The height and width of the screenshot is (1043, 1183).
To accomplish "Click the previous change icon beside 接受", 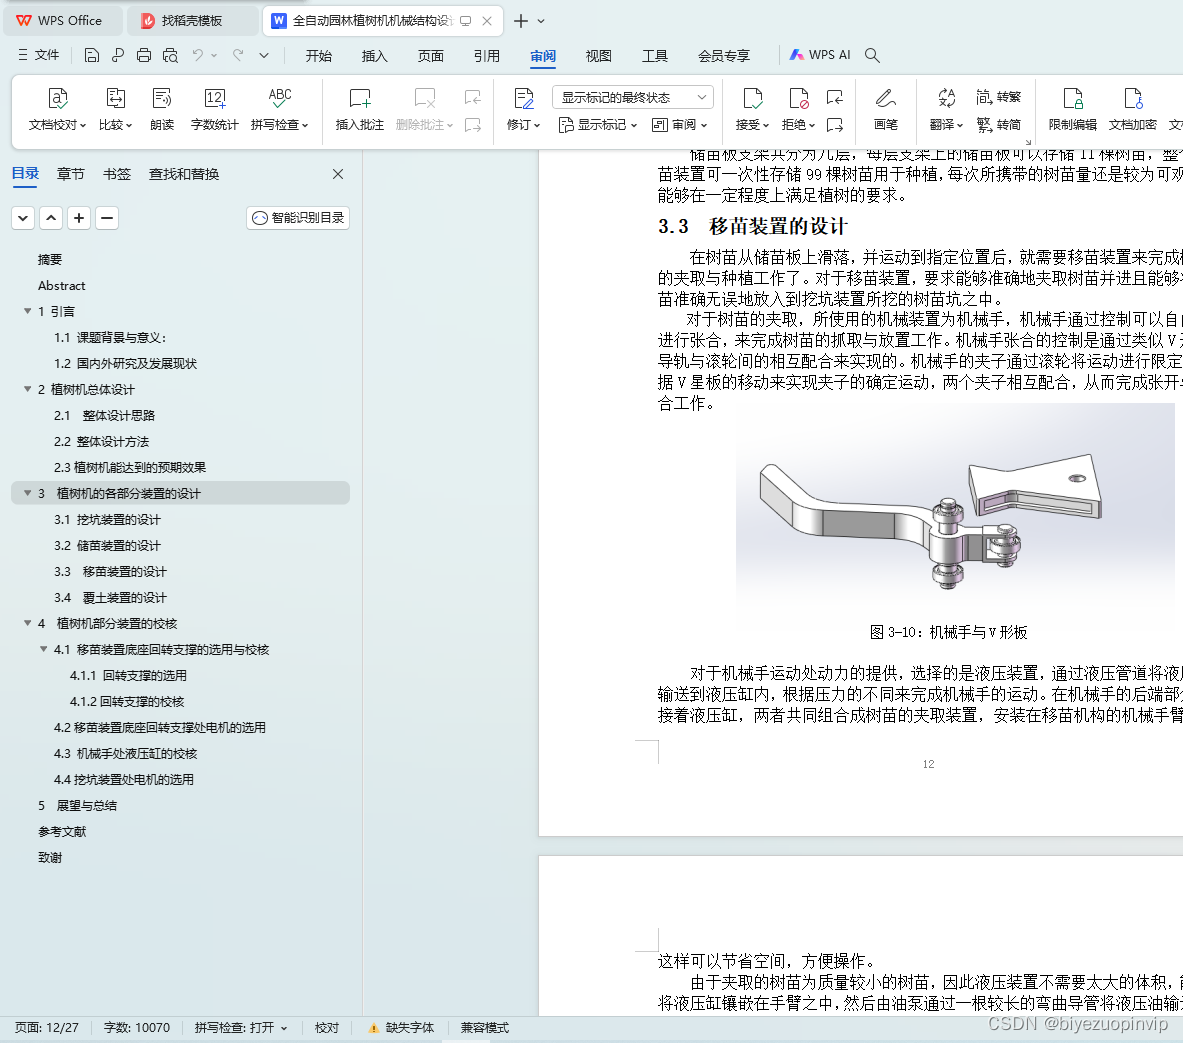I will coord(834,97).
